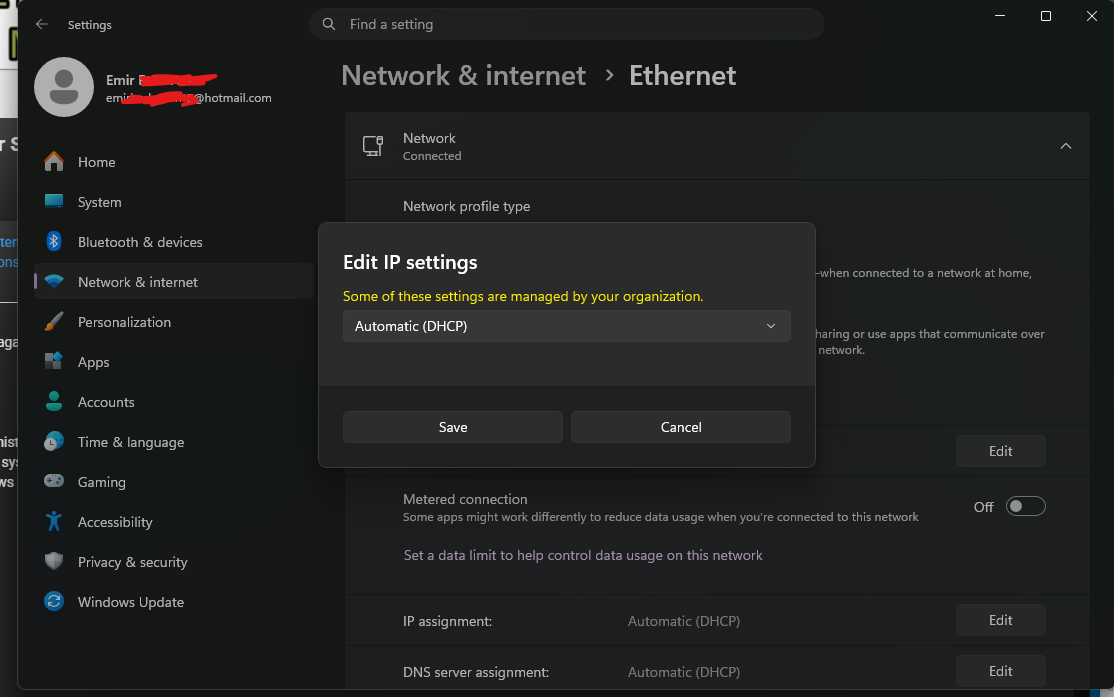Click the Find a setting search box
This screenshot has width=1114, height=697.
[566, 24]
